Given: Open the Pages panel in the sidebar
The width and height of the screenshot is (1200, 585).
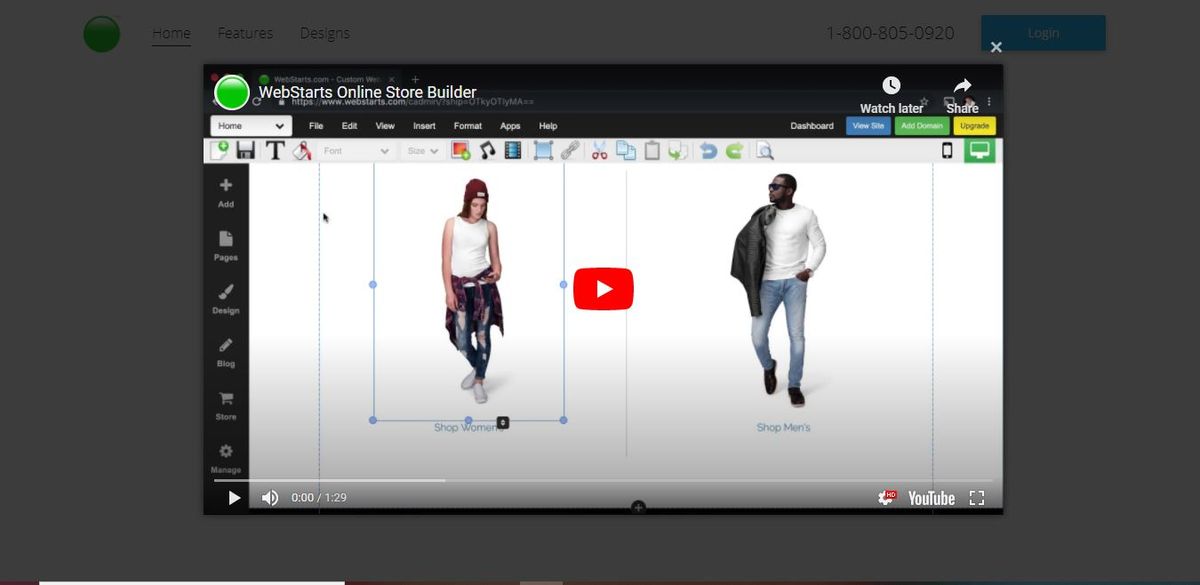Looking at the screenshot, I should pos(225,243).
